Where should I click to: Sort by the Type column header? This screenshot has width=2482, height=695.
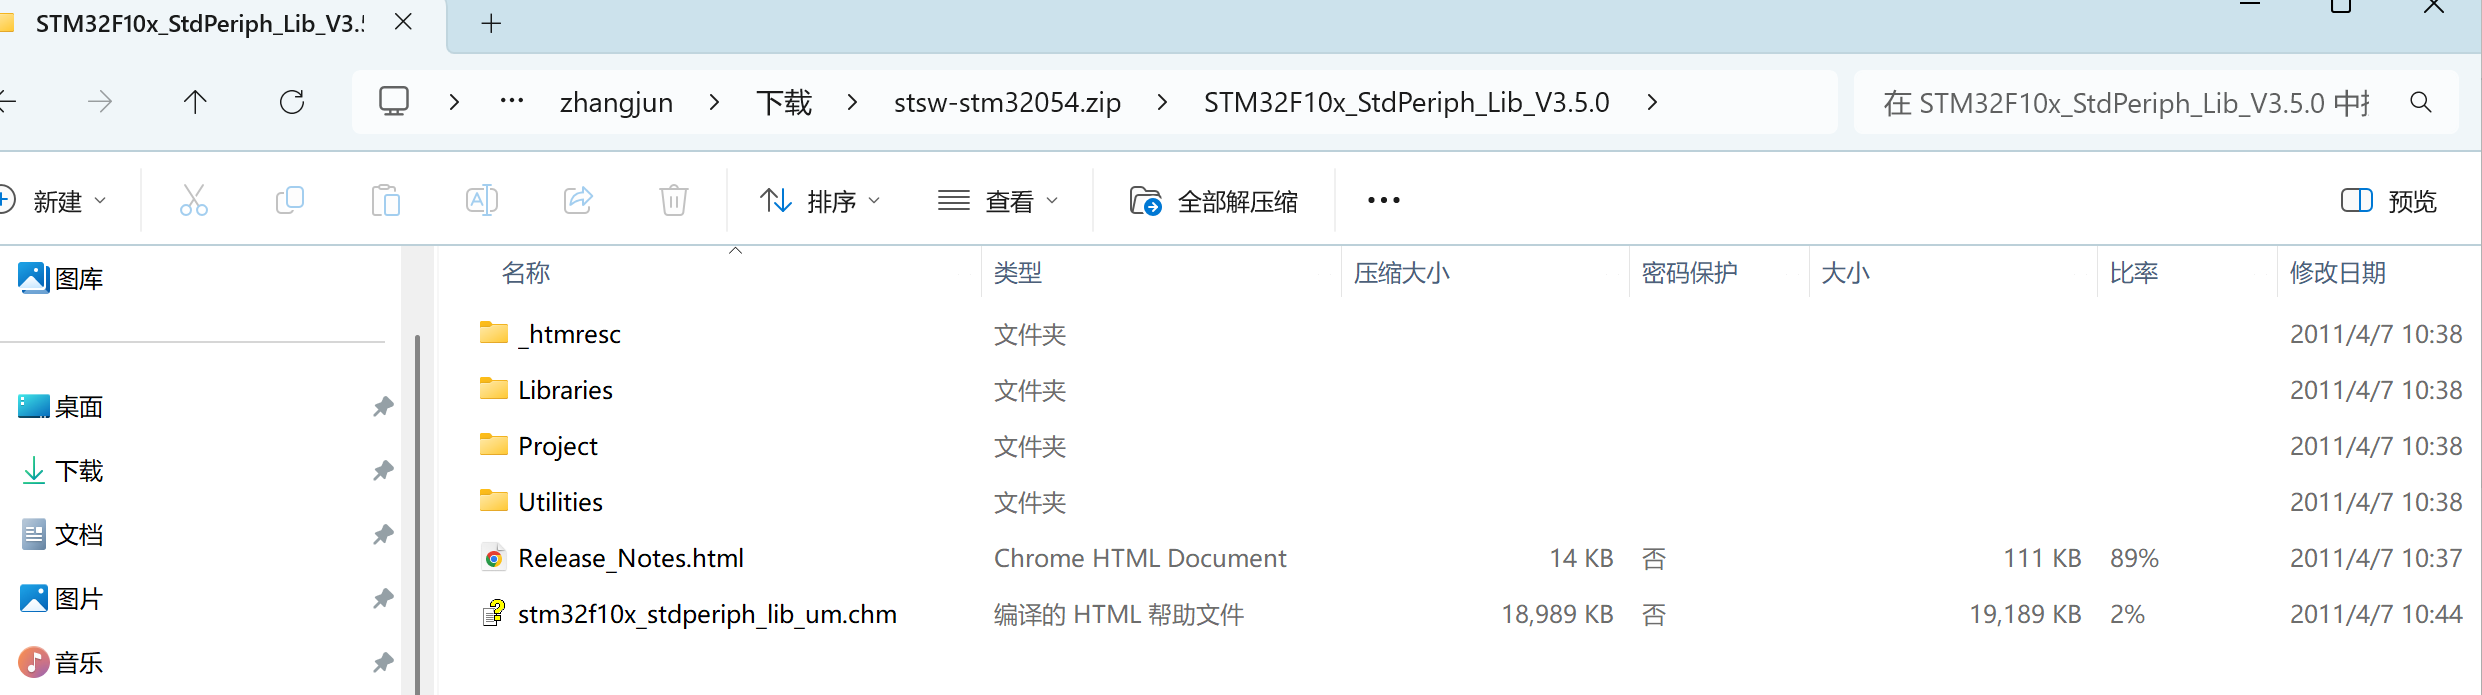point(1018,273)
